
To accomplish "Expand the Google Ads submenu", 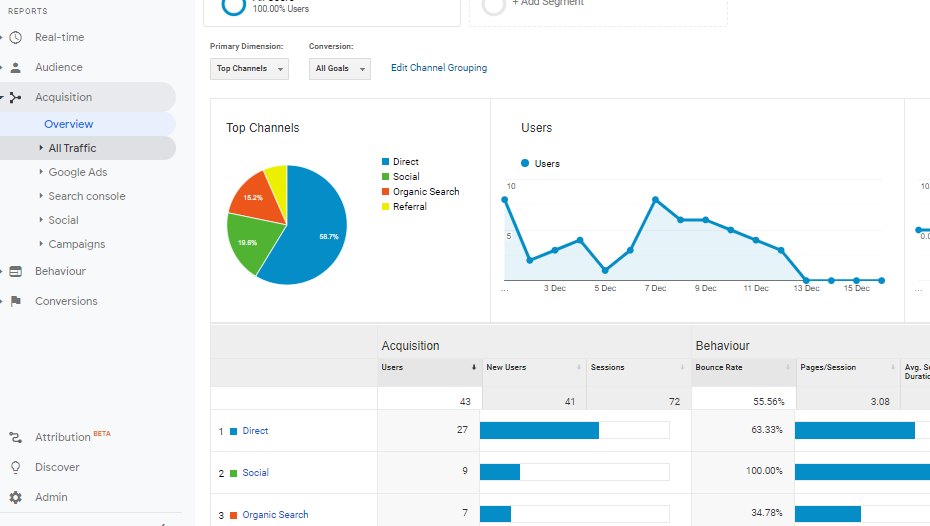I will pos(77,172).
